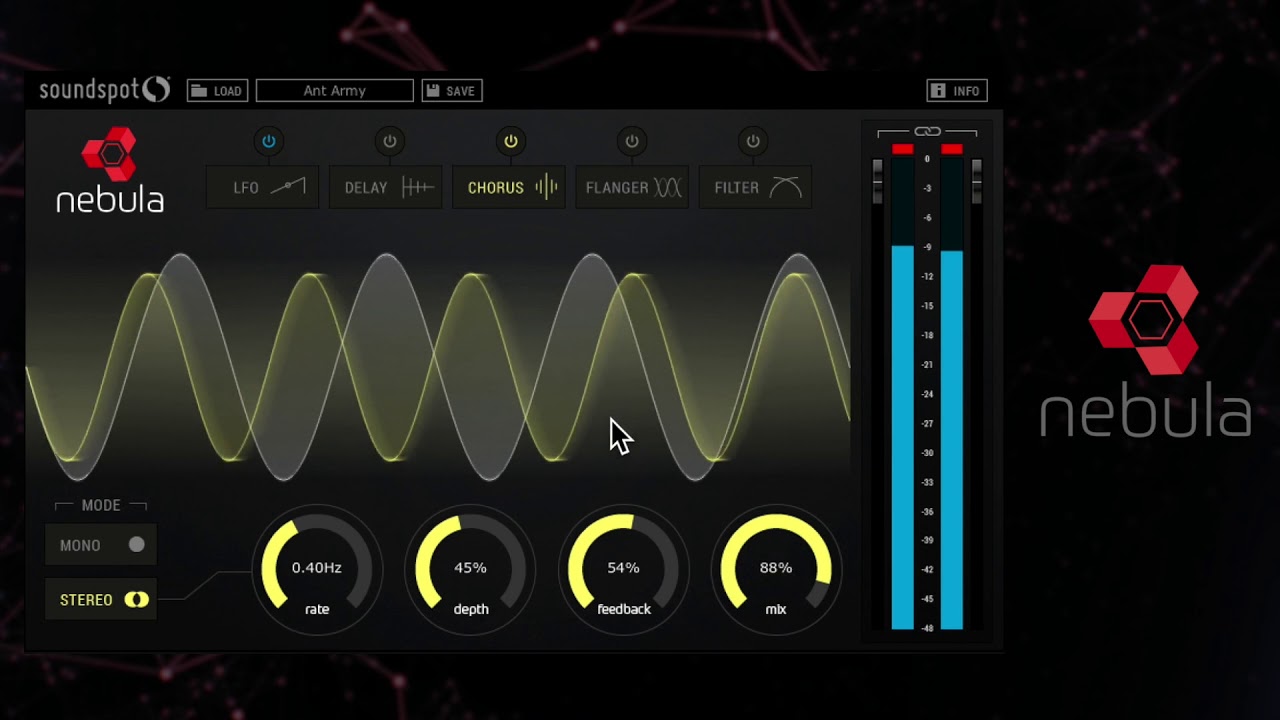Toggle the stereo link icon above meters

coord(927,132)
